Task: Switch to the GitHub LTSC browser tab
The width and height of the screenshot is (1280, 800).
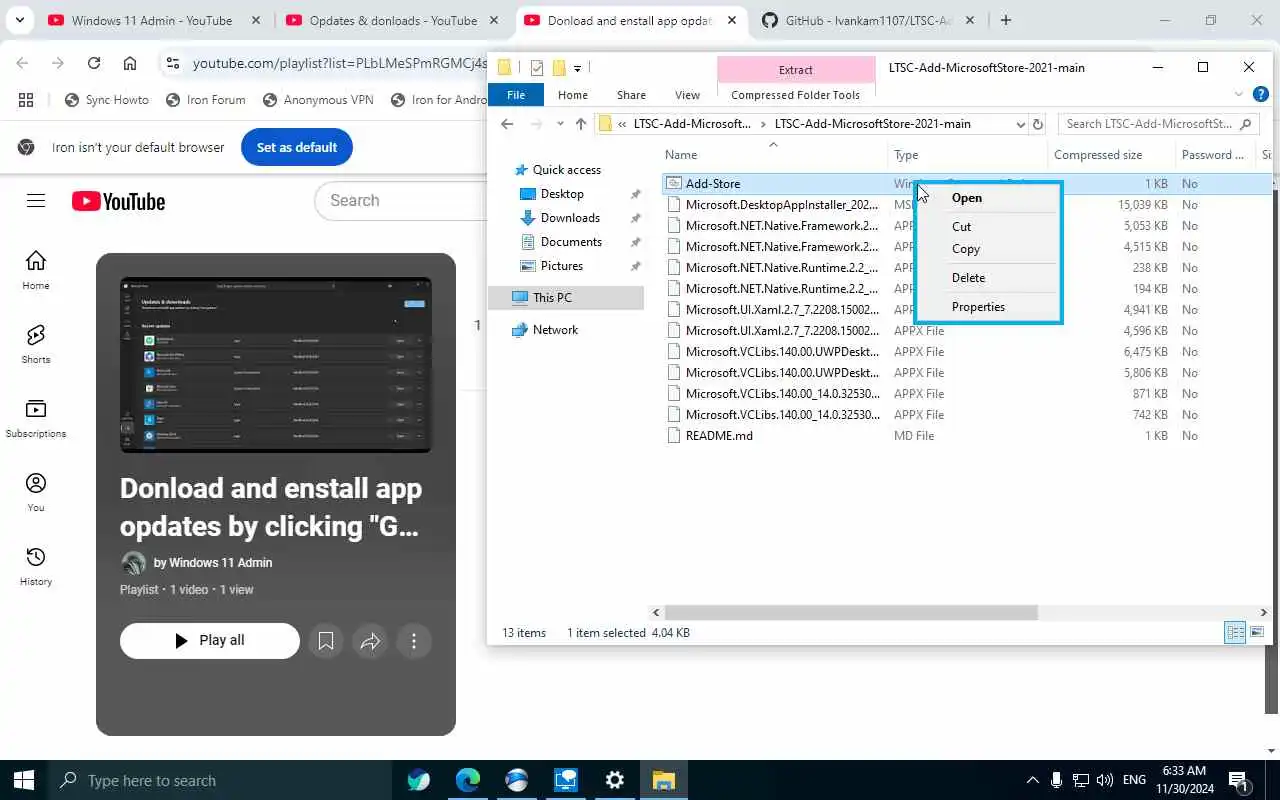Action: [x=866, y=20]
